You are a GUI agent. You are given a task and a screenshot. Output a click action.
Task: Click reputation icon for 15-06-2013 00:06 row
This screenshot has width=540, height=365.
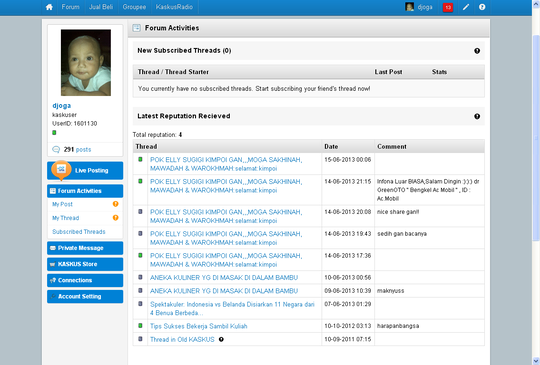tap(140, 159)
